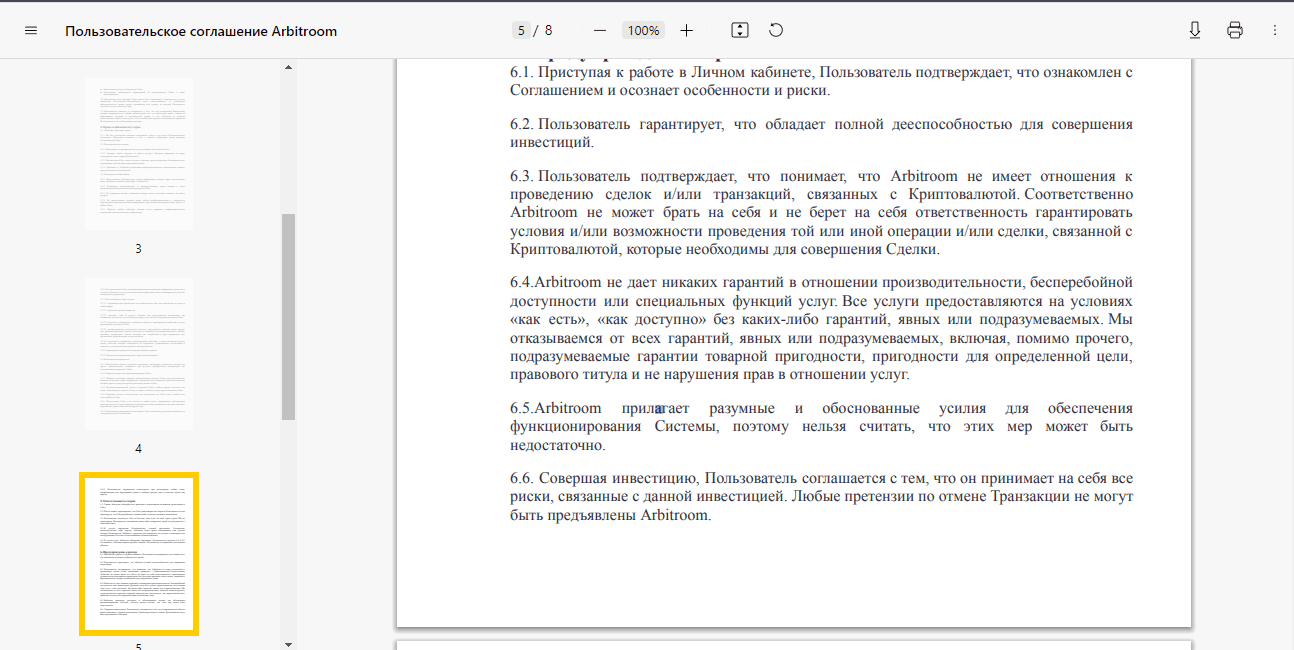This screenshot has width=1294, height=650.
Task: Click the zoom in plus icon
Action: 686,31
